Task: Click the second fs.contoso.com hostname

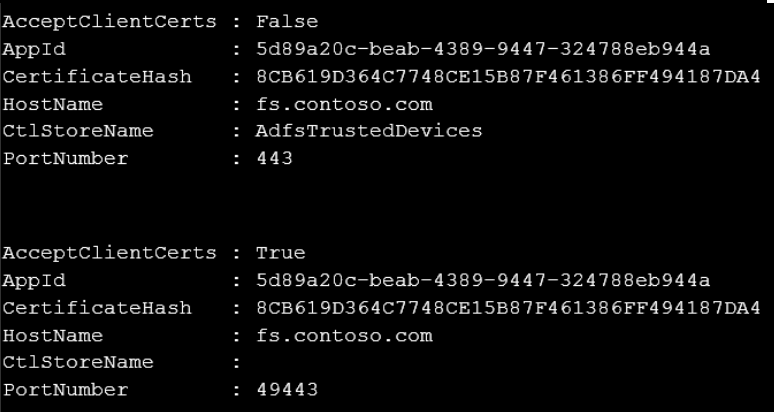Action: pyautogui.click(x=344, y=336)
